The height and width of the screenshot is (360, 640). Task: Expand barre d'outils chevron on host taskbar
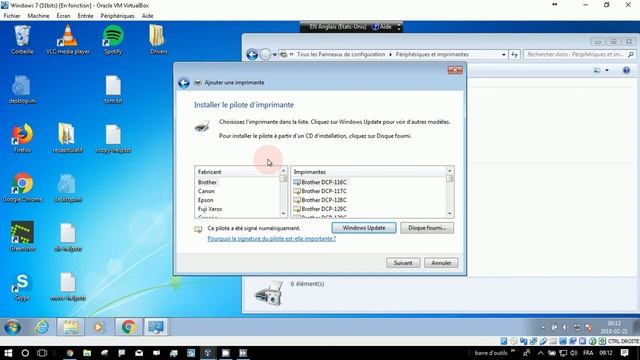tap(513, 351)
